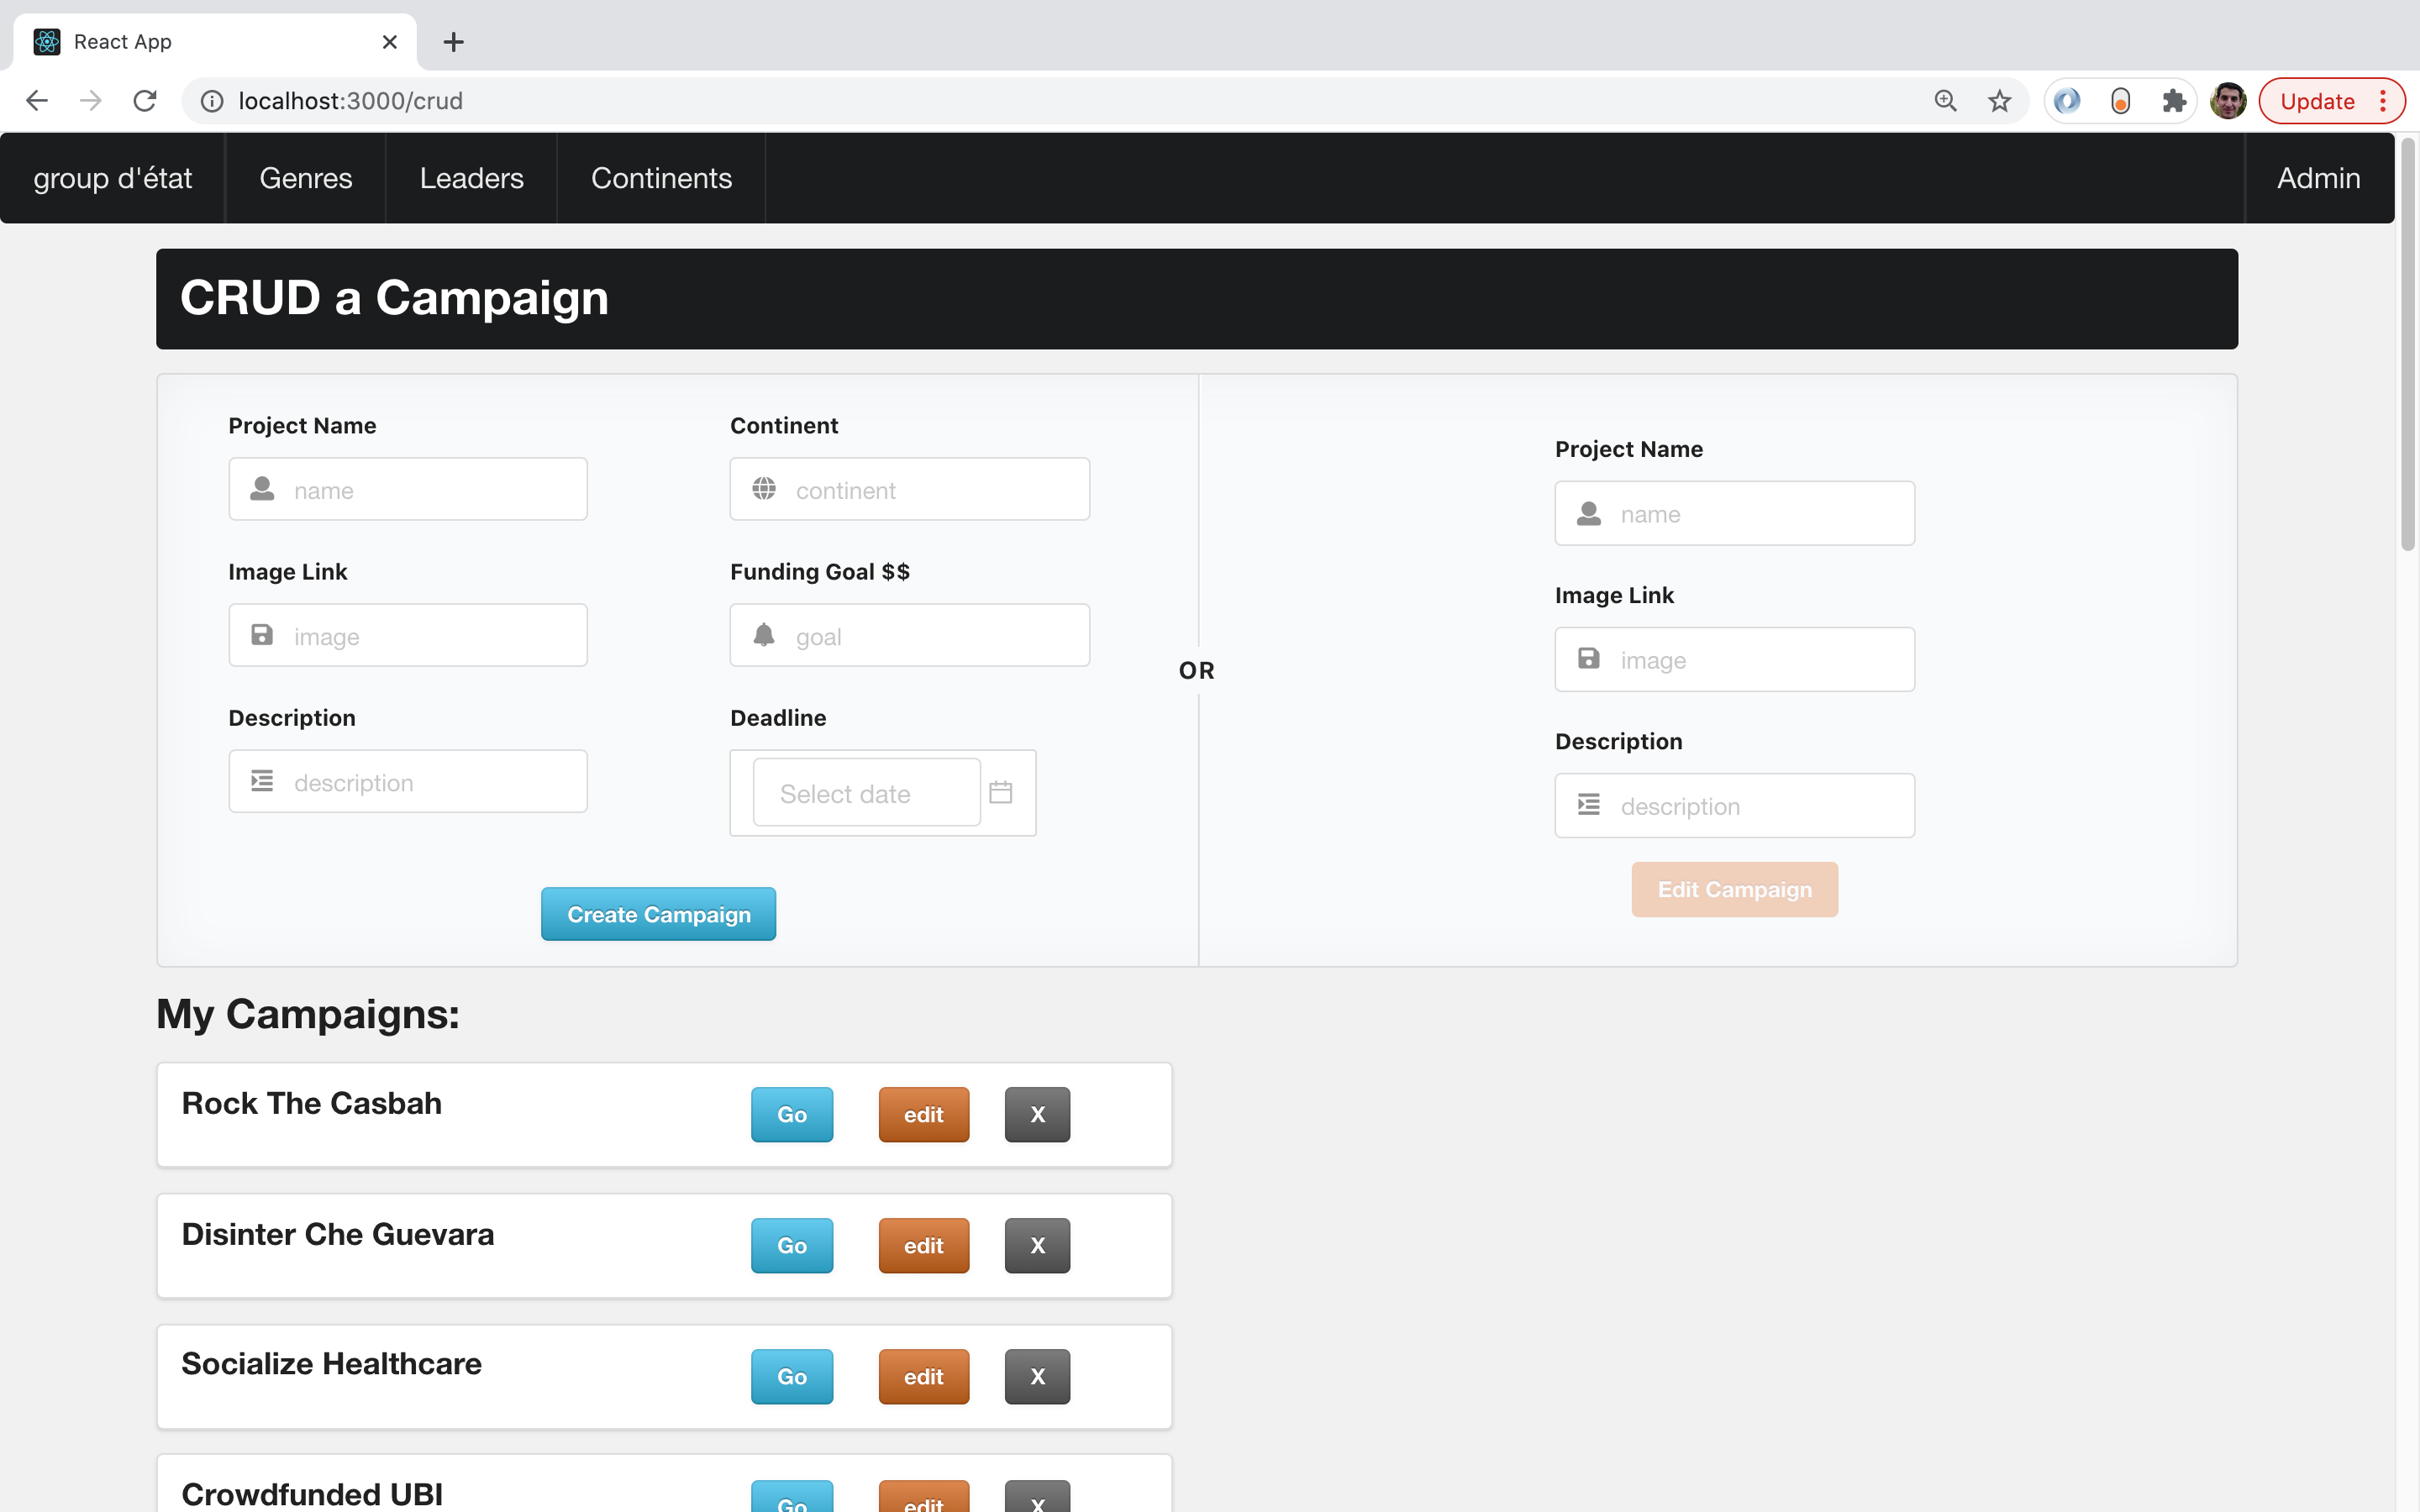Open the extensions puzzle piece icon
This screenshot has height=1512, width=2420.
(x=2174, y=101)
